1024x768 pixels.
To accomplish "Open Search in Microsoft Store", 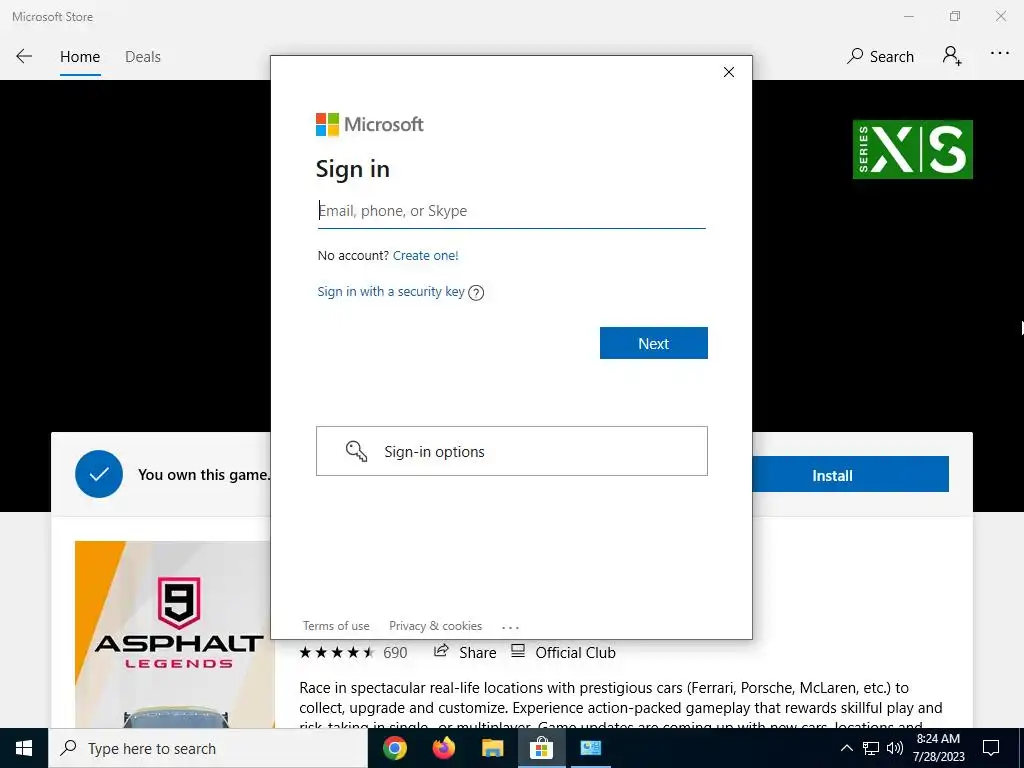I will tap(880, 56).
